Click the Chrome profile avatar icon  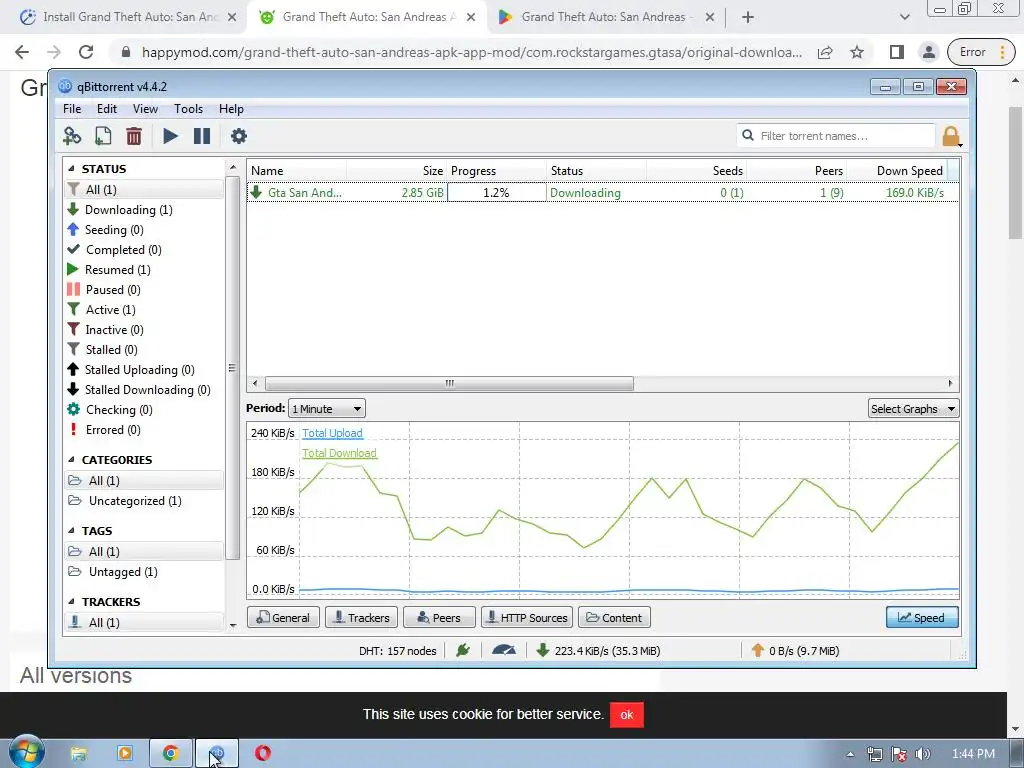tap(928, 52)
